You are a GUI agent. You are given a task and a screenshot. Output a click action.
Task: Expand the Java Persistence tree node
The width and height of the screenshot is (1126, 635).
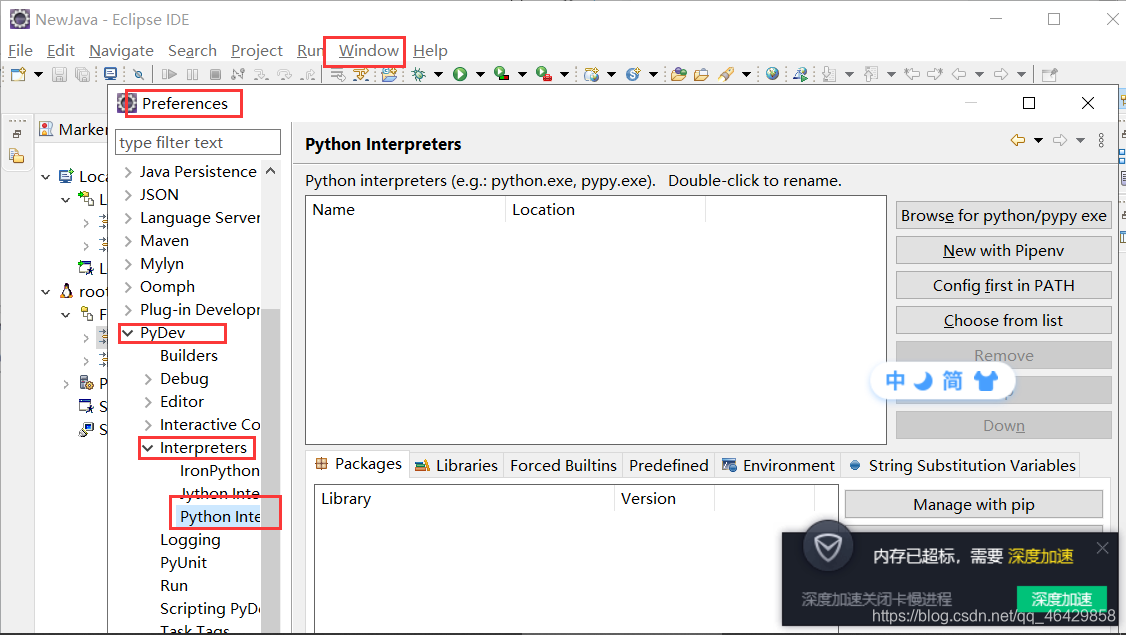129,172
